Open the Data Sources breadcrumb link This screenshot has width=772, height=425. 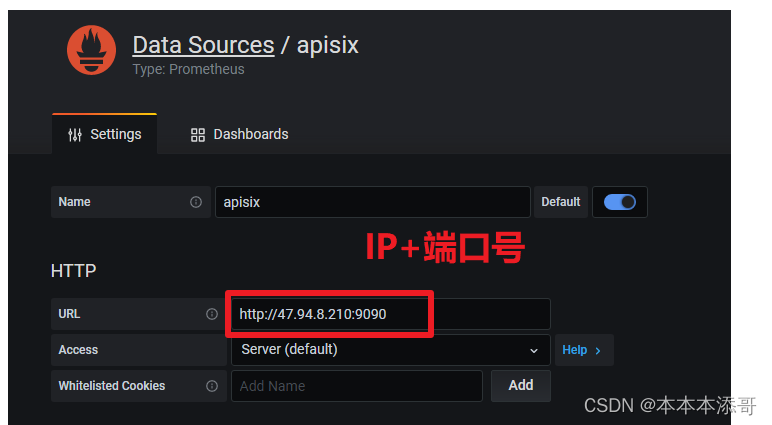pos(203,45)
